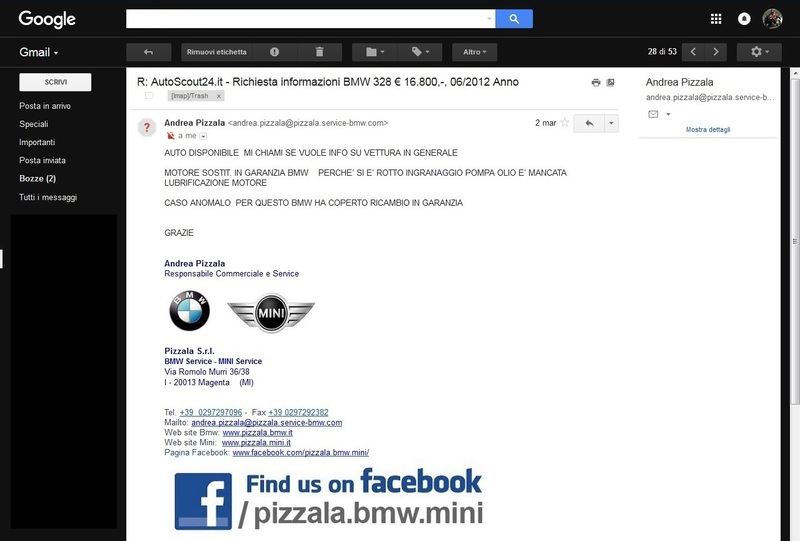Screen dimensions: 800x541
Task: Click the blue search magnifier button
Action: tap(514, 19)
